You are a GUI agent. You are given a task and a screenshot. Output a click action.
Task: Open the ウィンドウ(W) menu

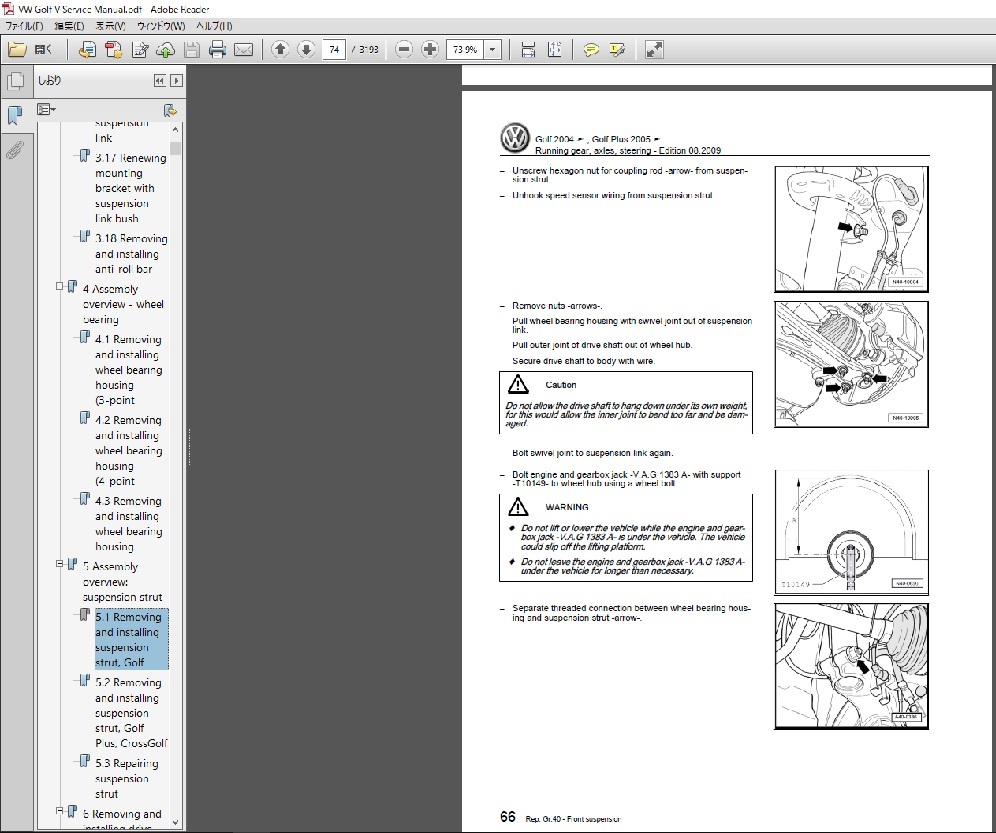pos(161,26)
